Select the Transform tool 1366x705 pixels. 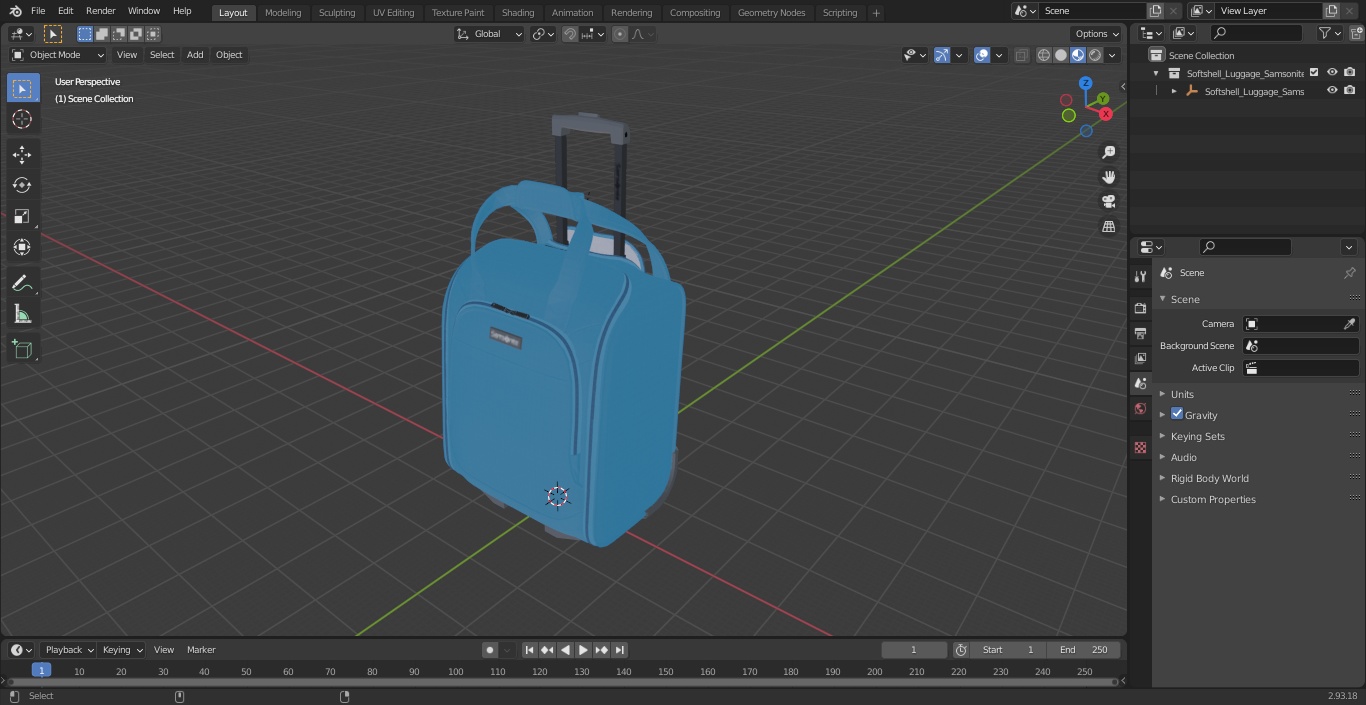(x=22, y=247)
